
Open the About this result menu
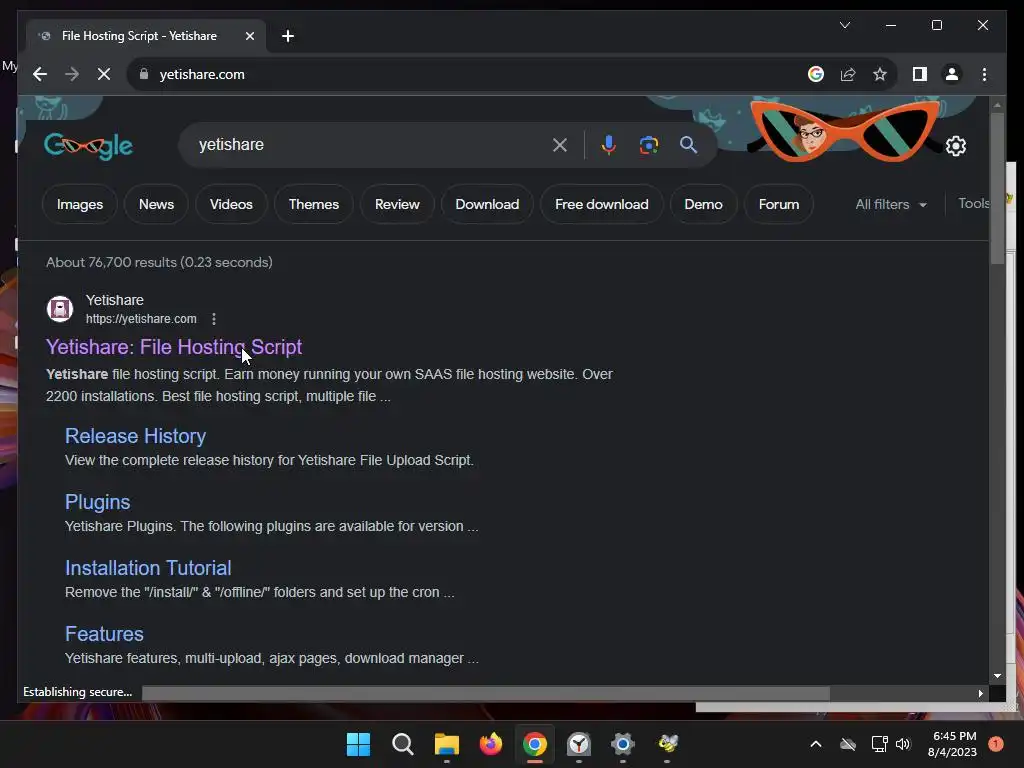point(214,319)
